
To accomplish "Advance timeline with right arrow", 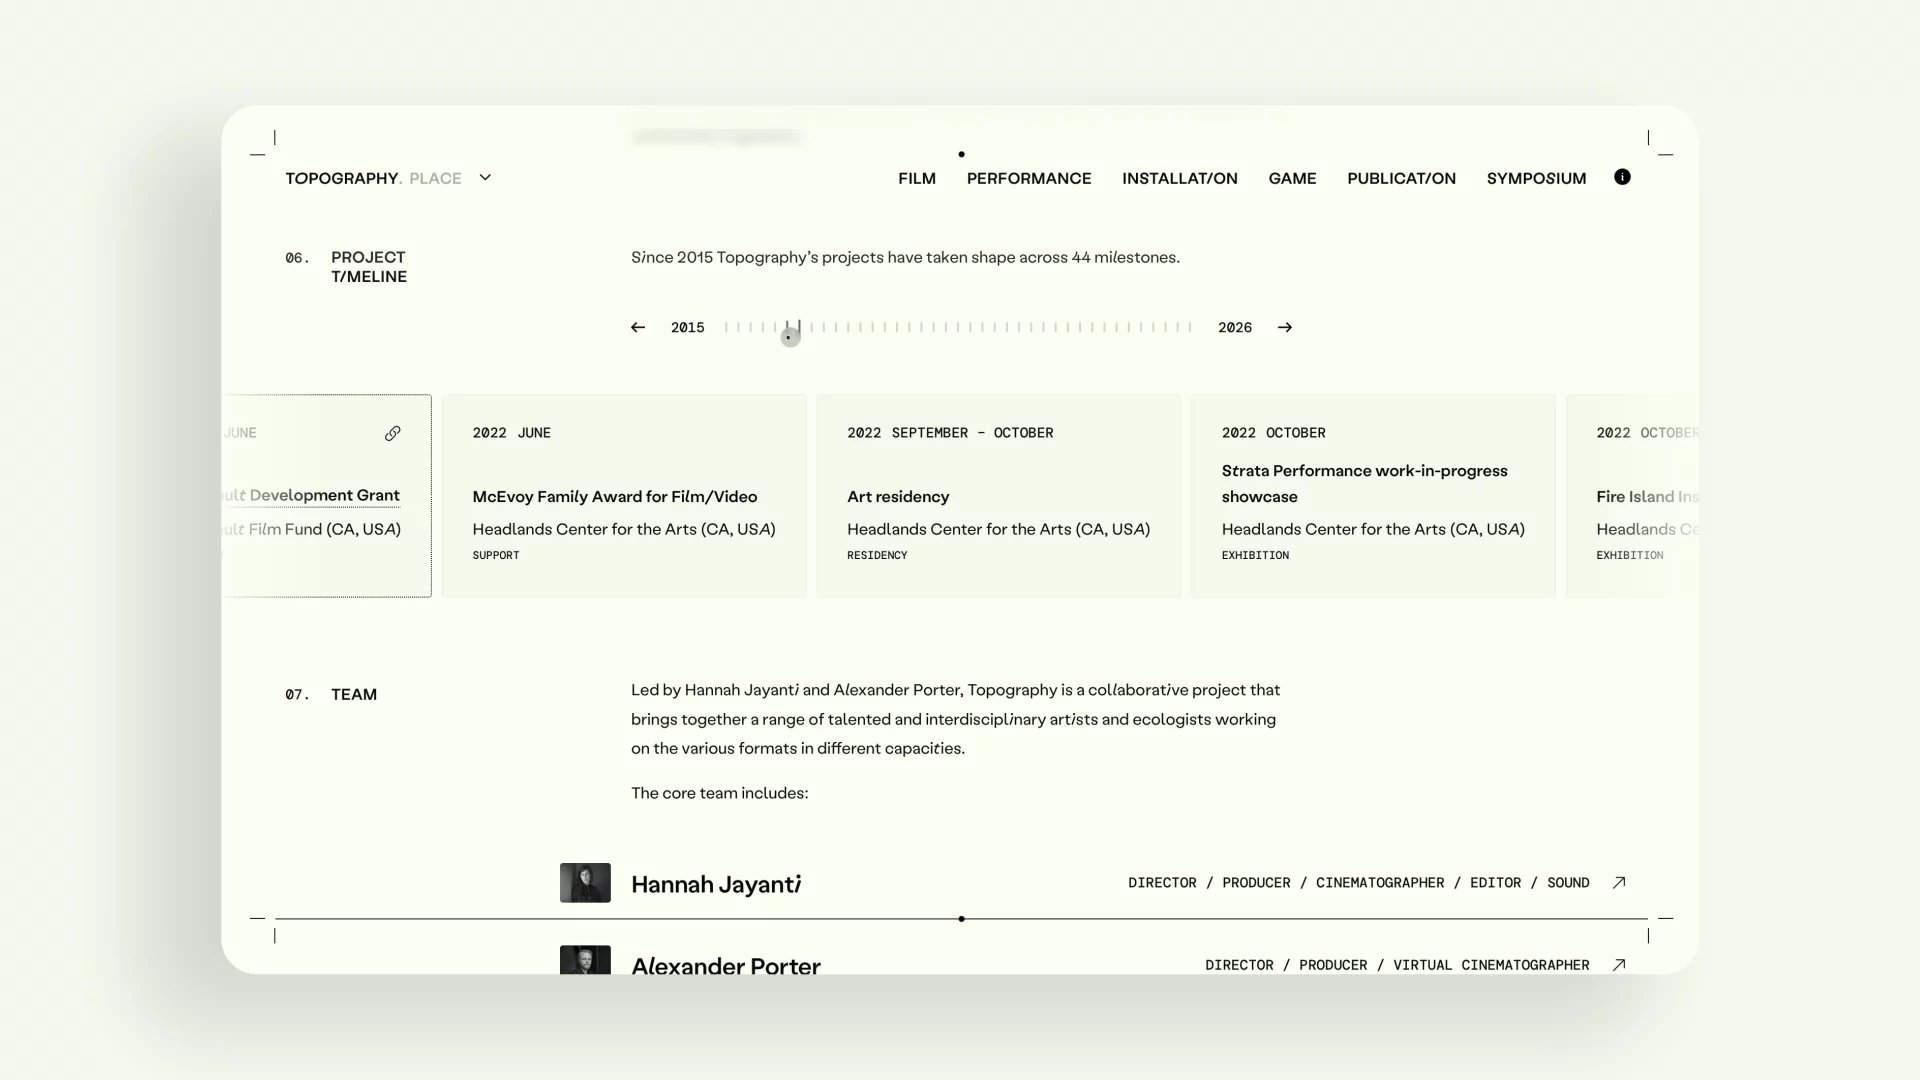I will point(1285,328).
